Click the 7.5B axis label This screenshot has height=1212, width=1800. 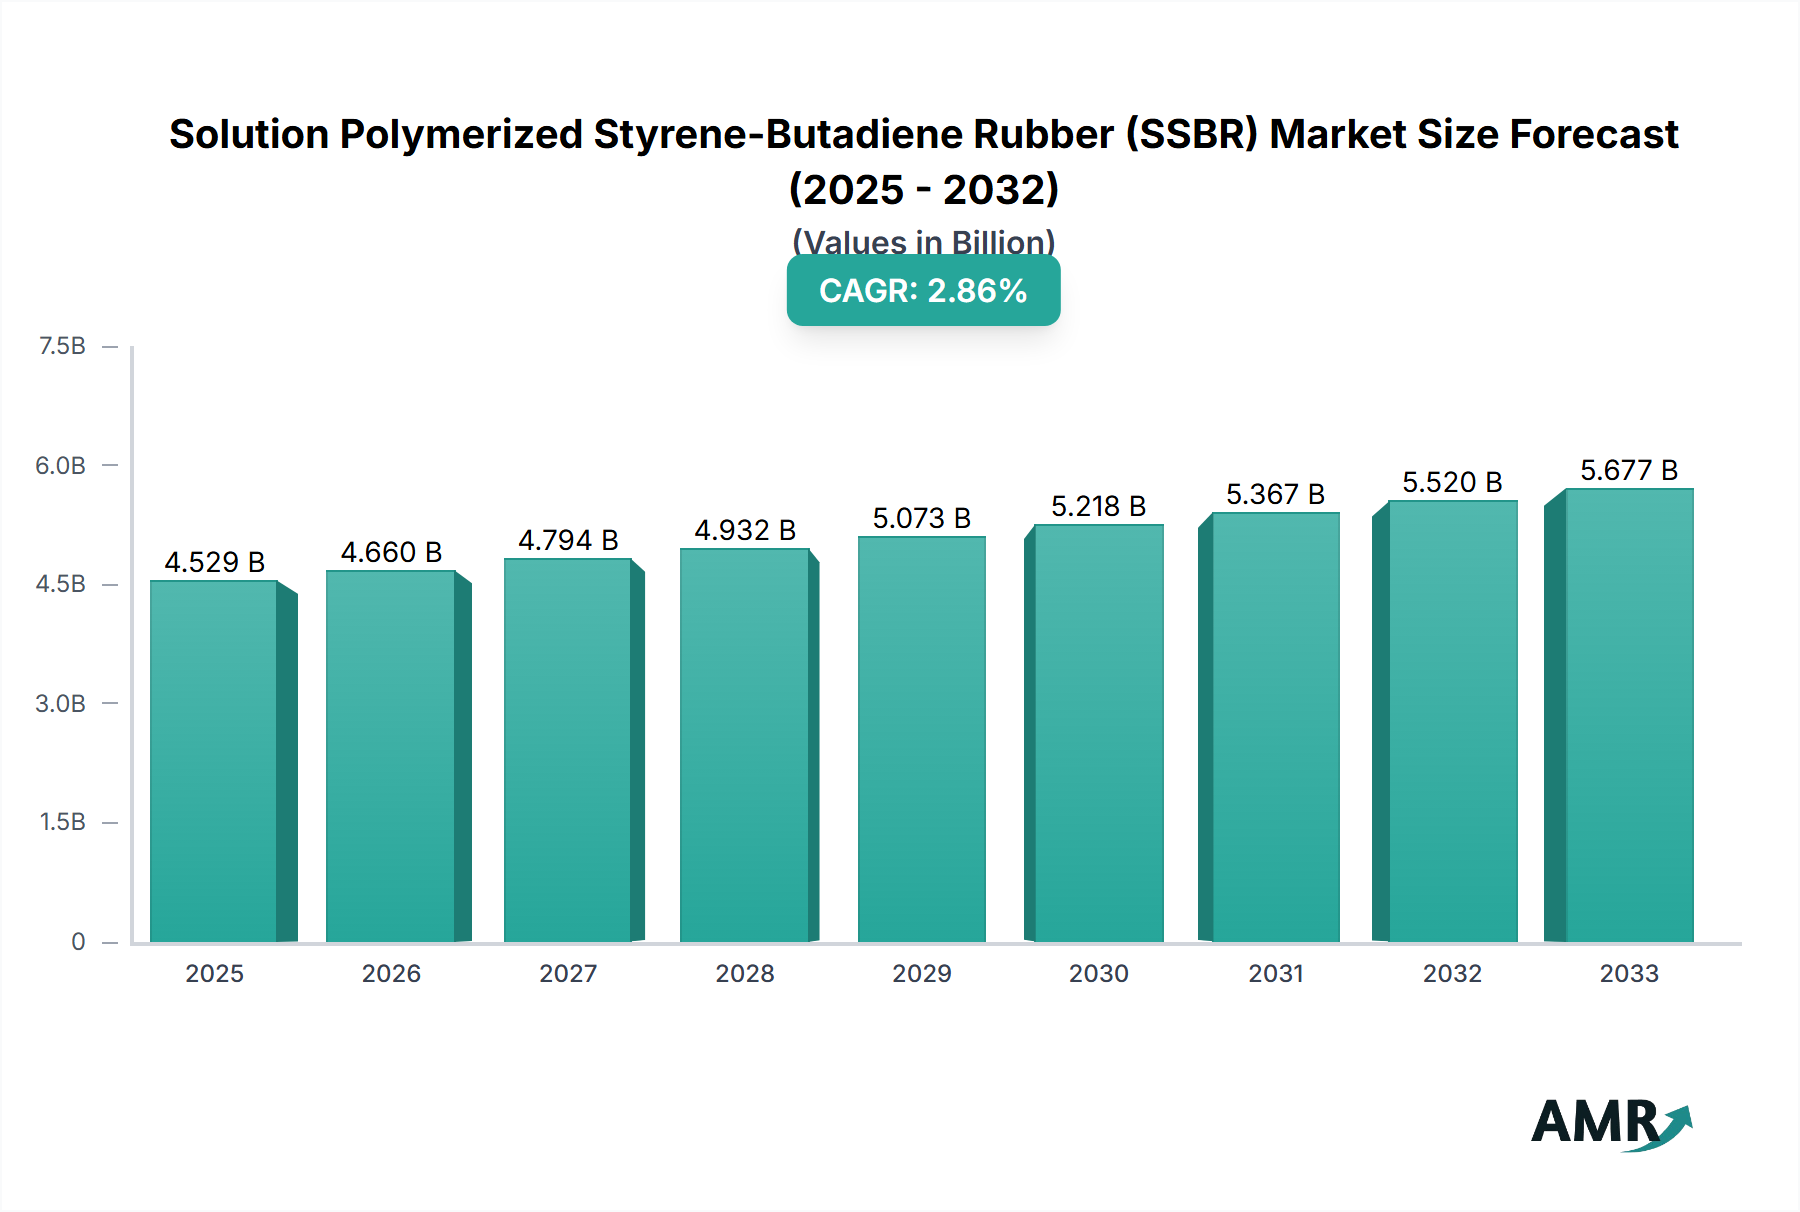tap(61, 346)
